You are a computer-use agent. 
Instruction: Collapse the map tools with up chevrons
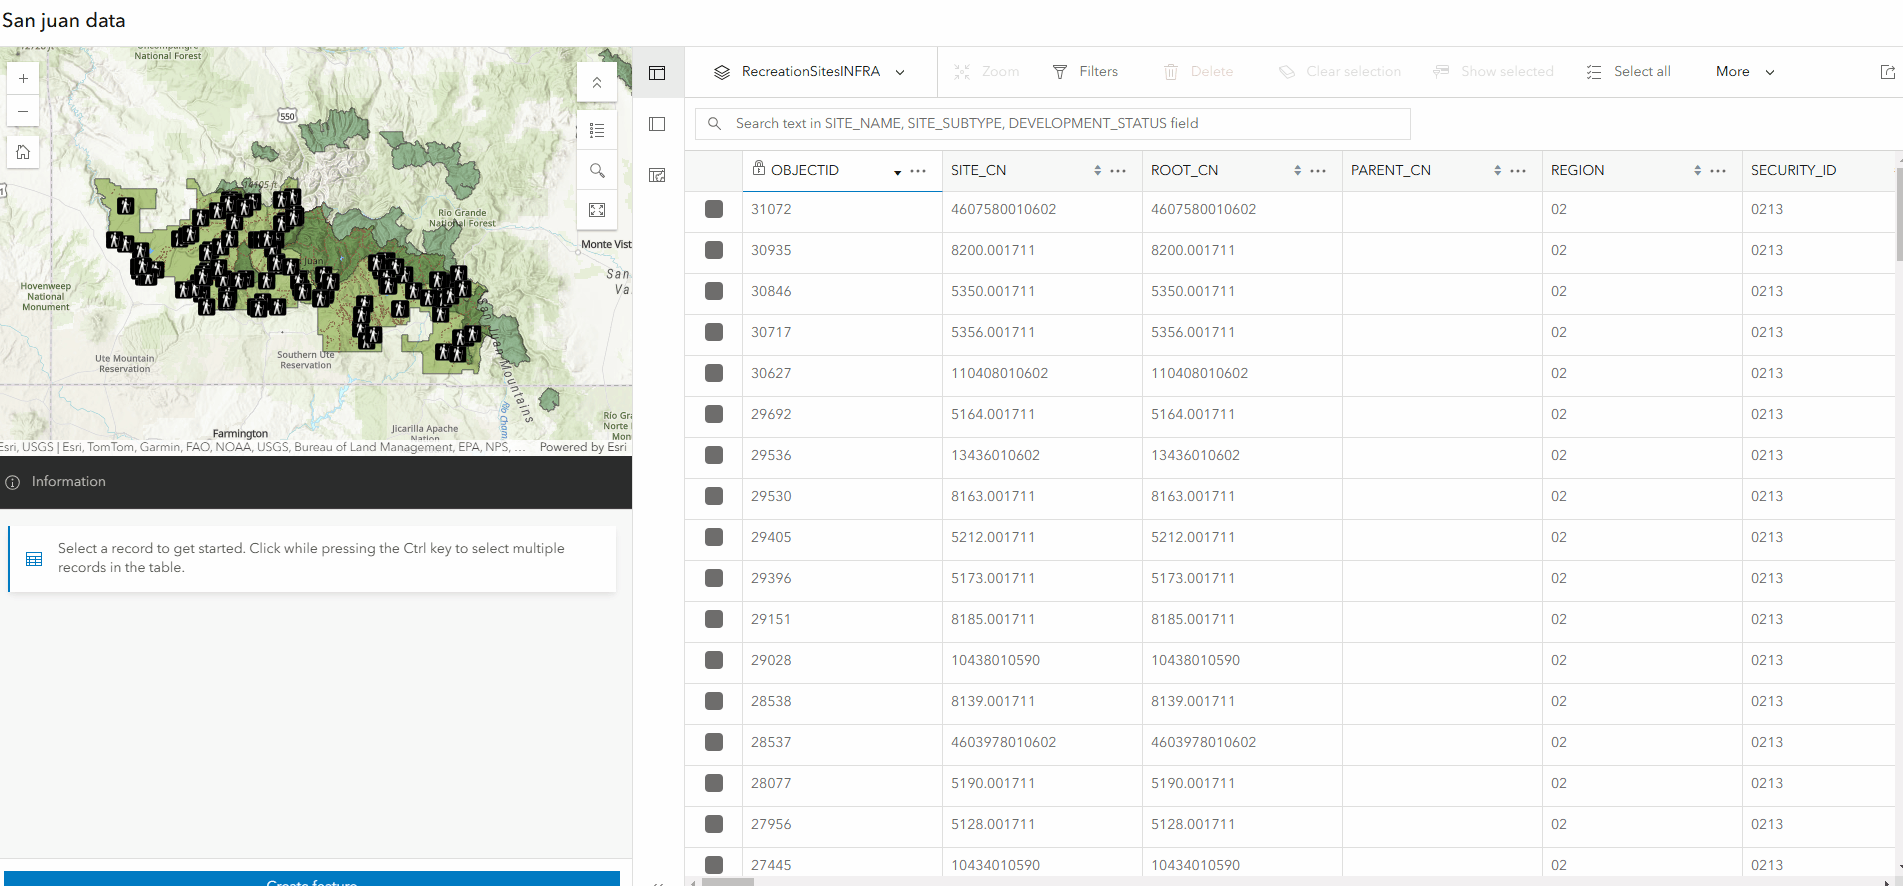(x=597, y=82)
